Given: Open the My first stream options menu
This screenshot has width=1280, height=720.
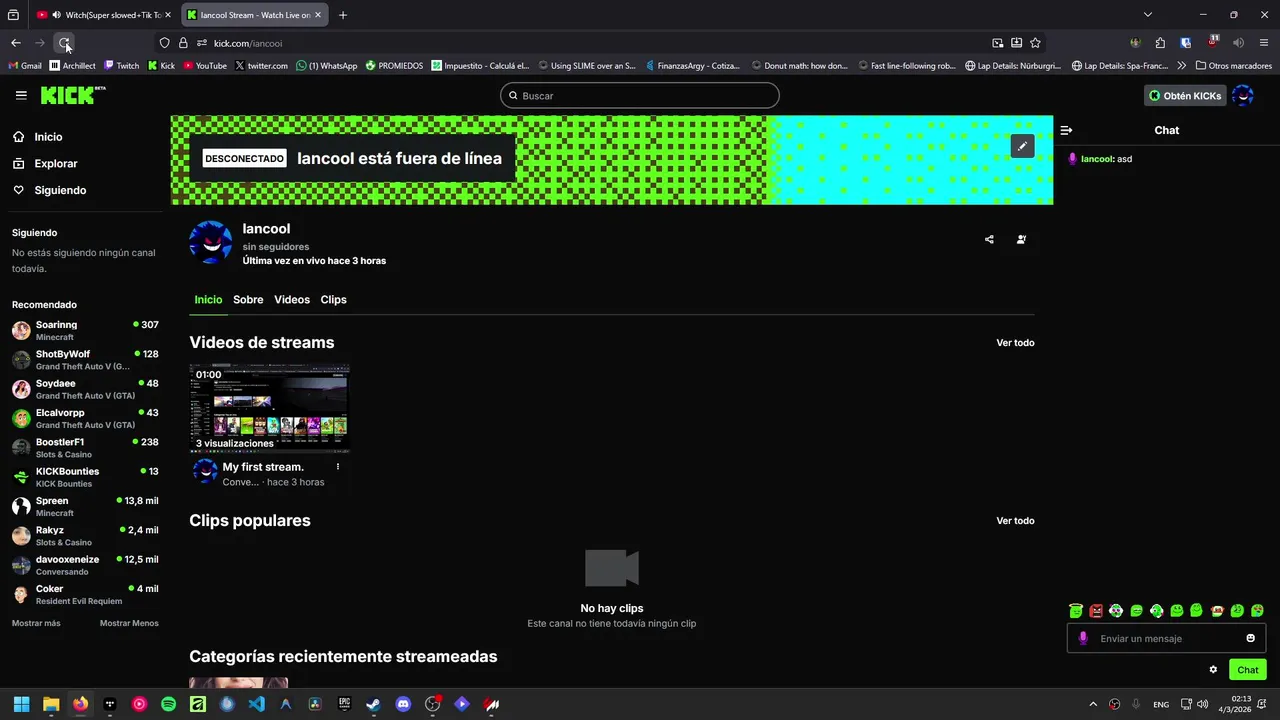Looking at the screenshot, I should [x=338, y=467].
